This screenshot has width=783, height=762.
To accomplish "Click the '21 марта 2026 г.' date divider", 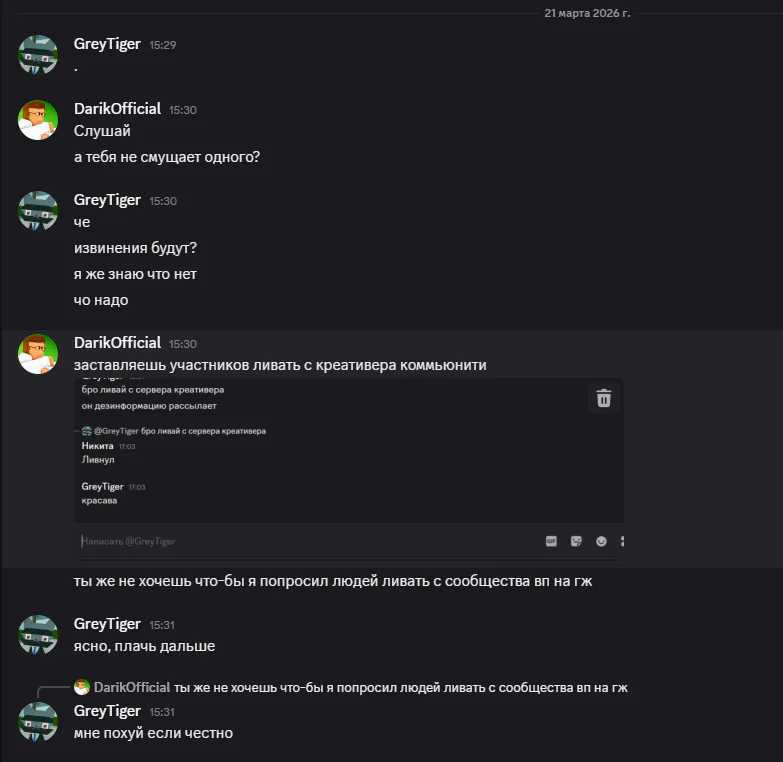I will (x=587, y=13).
